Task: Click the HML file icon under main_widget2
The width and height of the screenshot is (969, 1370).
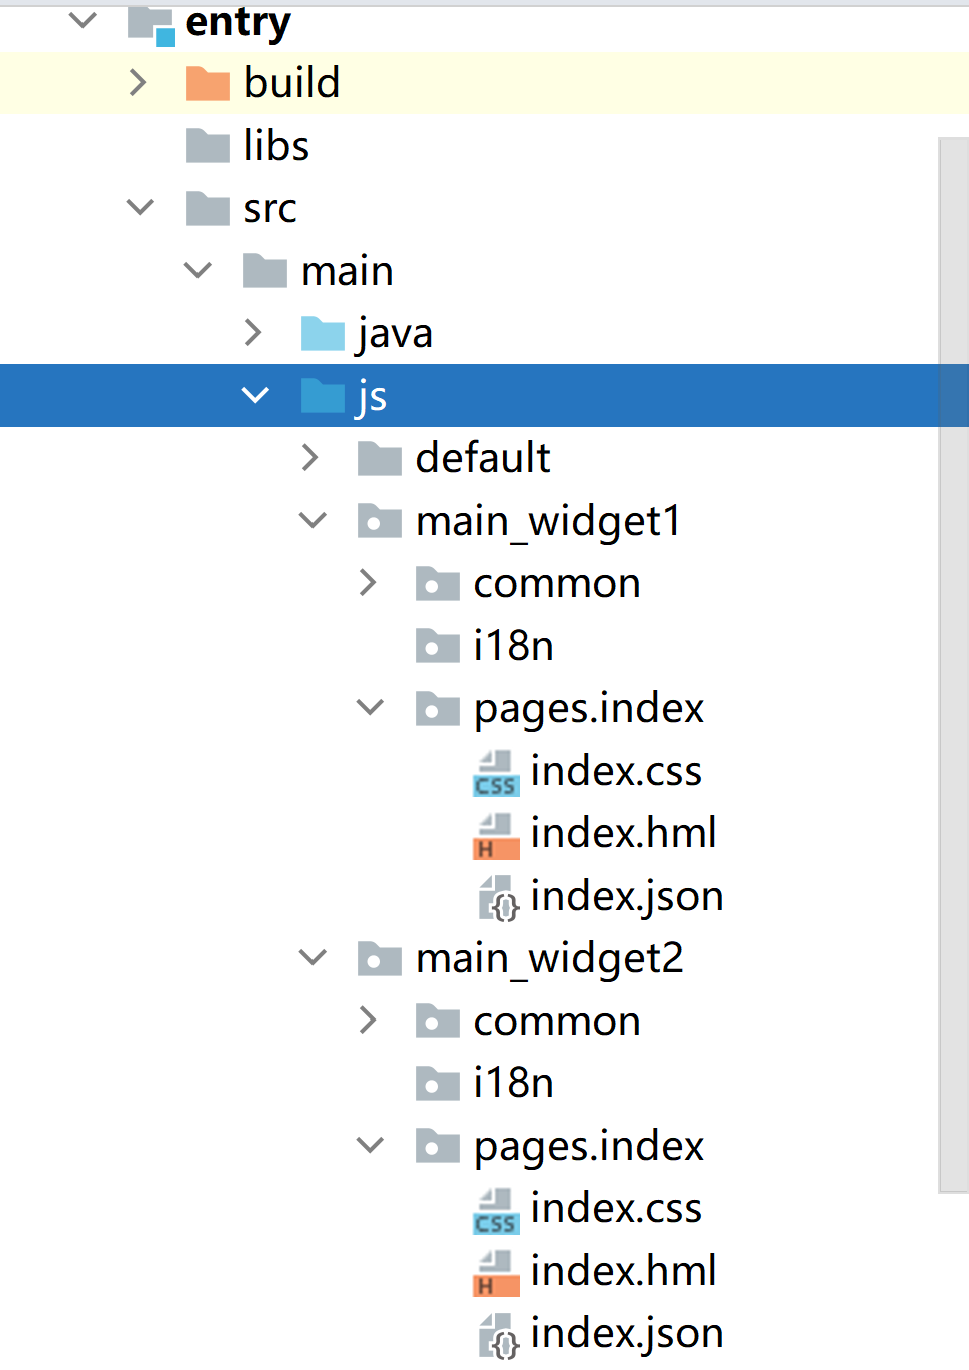Action: click(496, 1272)
